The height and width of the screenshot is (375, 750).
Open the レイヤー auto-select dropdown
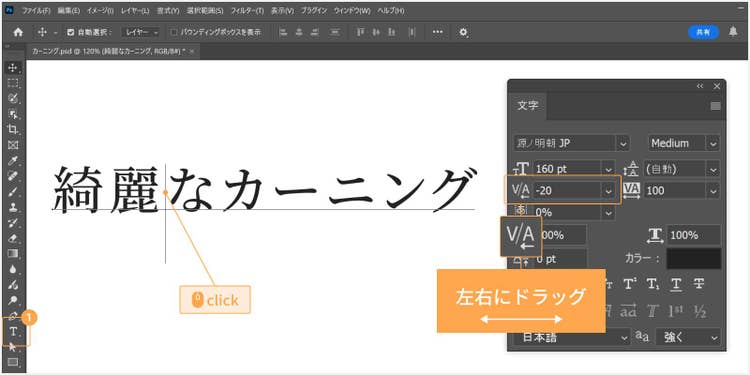pos(142,33)
